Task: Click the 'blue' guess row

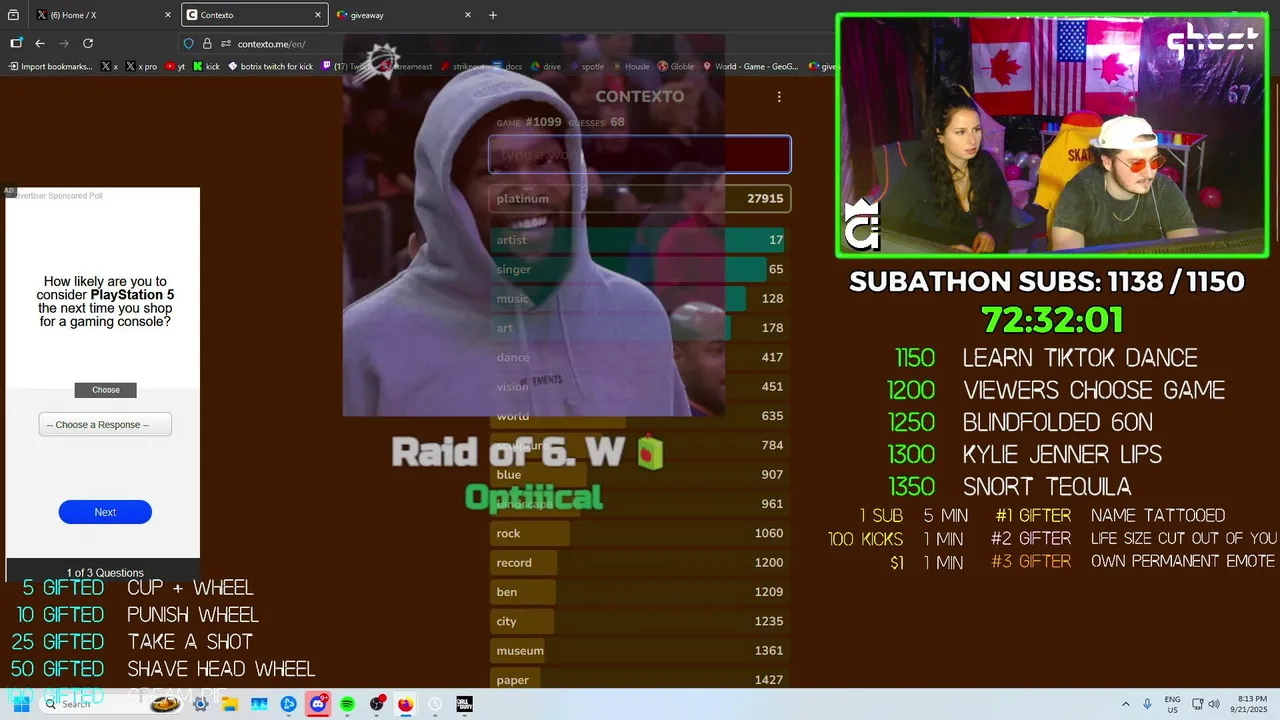Action: (640, 474)
